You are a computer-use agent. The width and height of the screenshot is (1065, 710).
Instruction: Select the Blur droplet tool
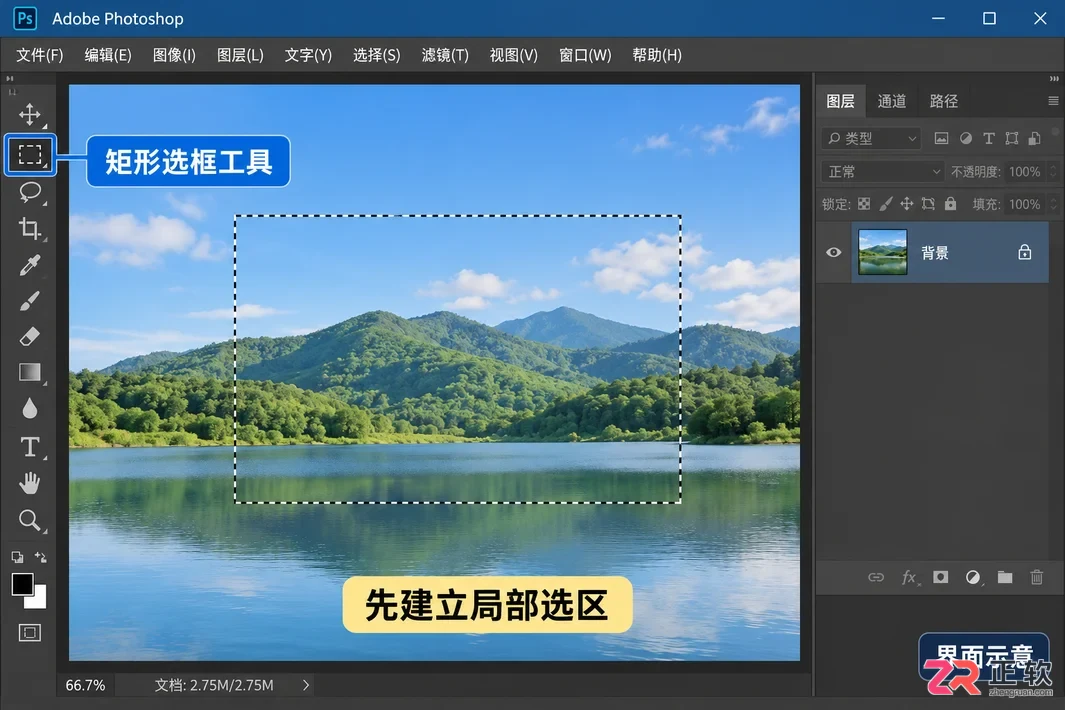click(x=29, y=408)
